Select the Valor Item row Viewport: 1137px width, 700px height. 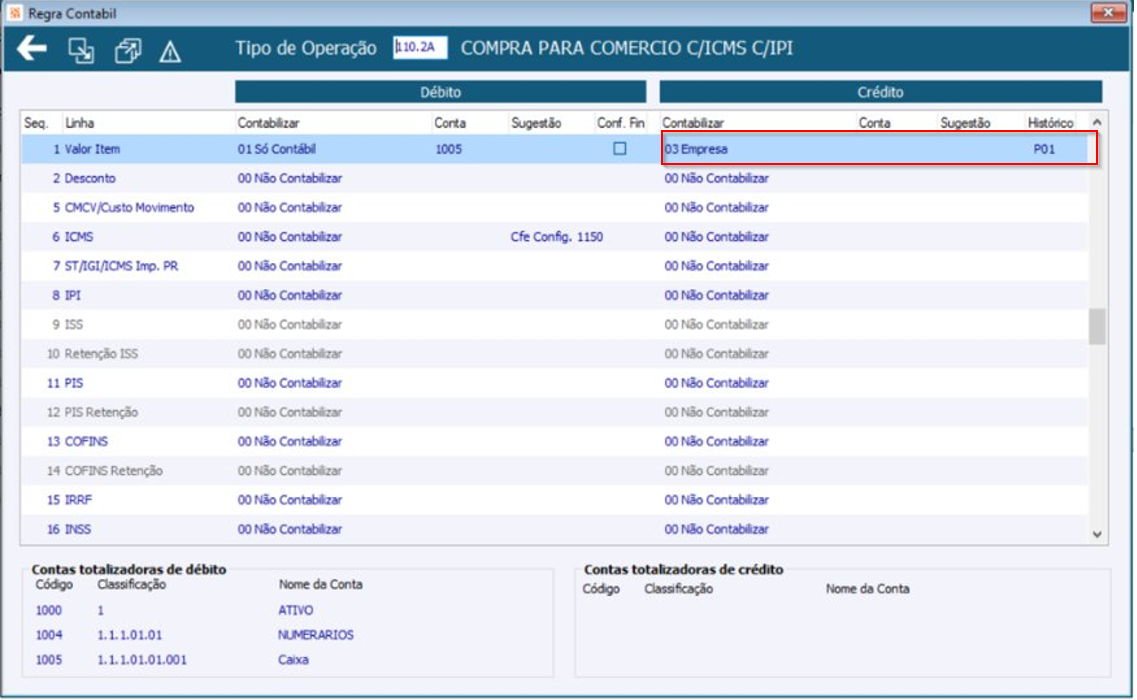[555, 149]
